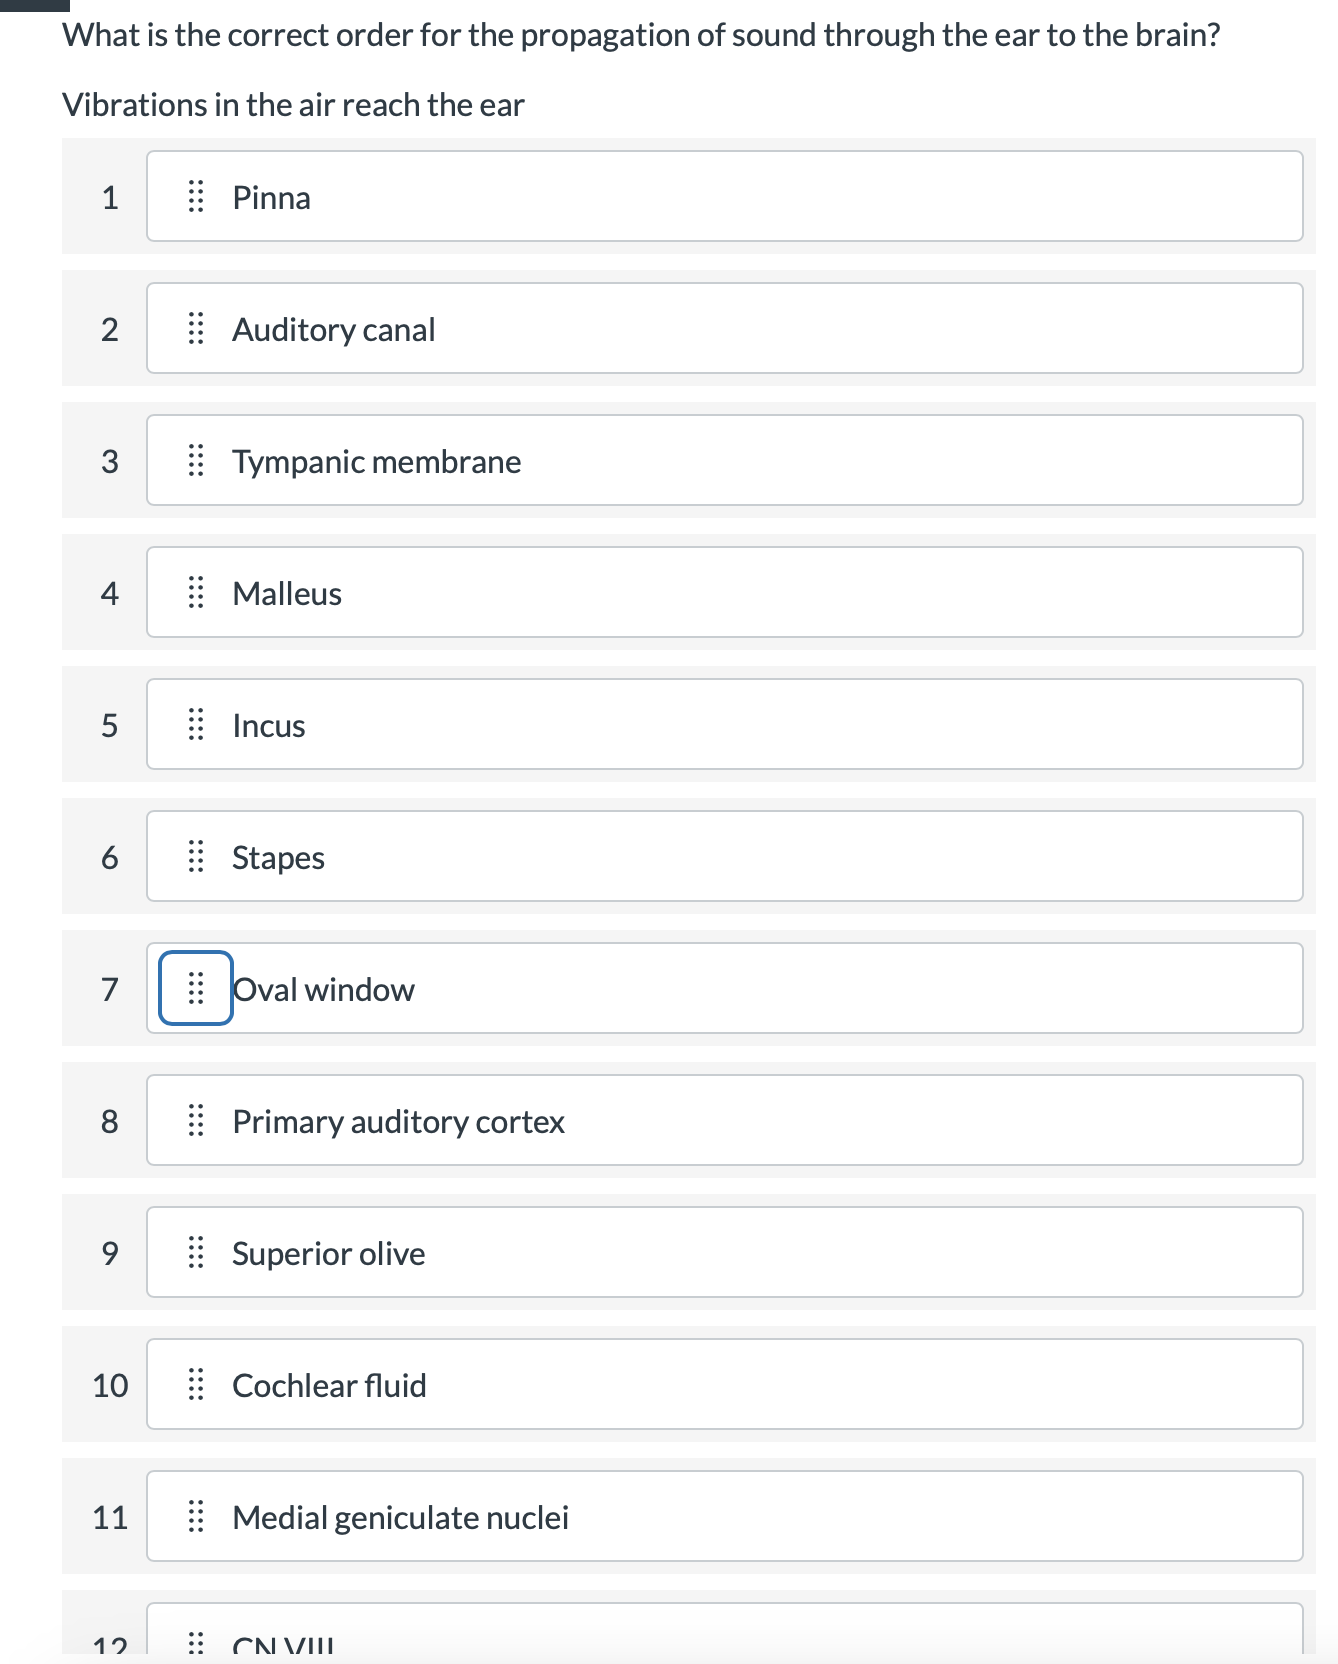Select the highlighted Oval window drag handle
The width and height of the screenshot is (1338, 1664).
196,989
